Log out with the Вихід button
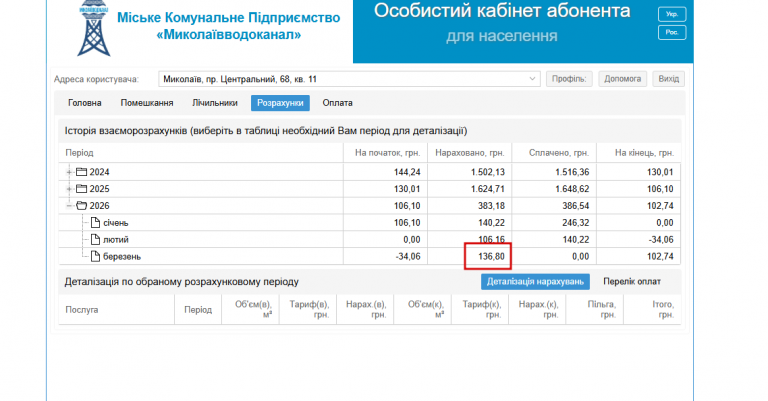768x401 pixels. coord(669,79)
